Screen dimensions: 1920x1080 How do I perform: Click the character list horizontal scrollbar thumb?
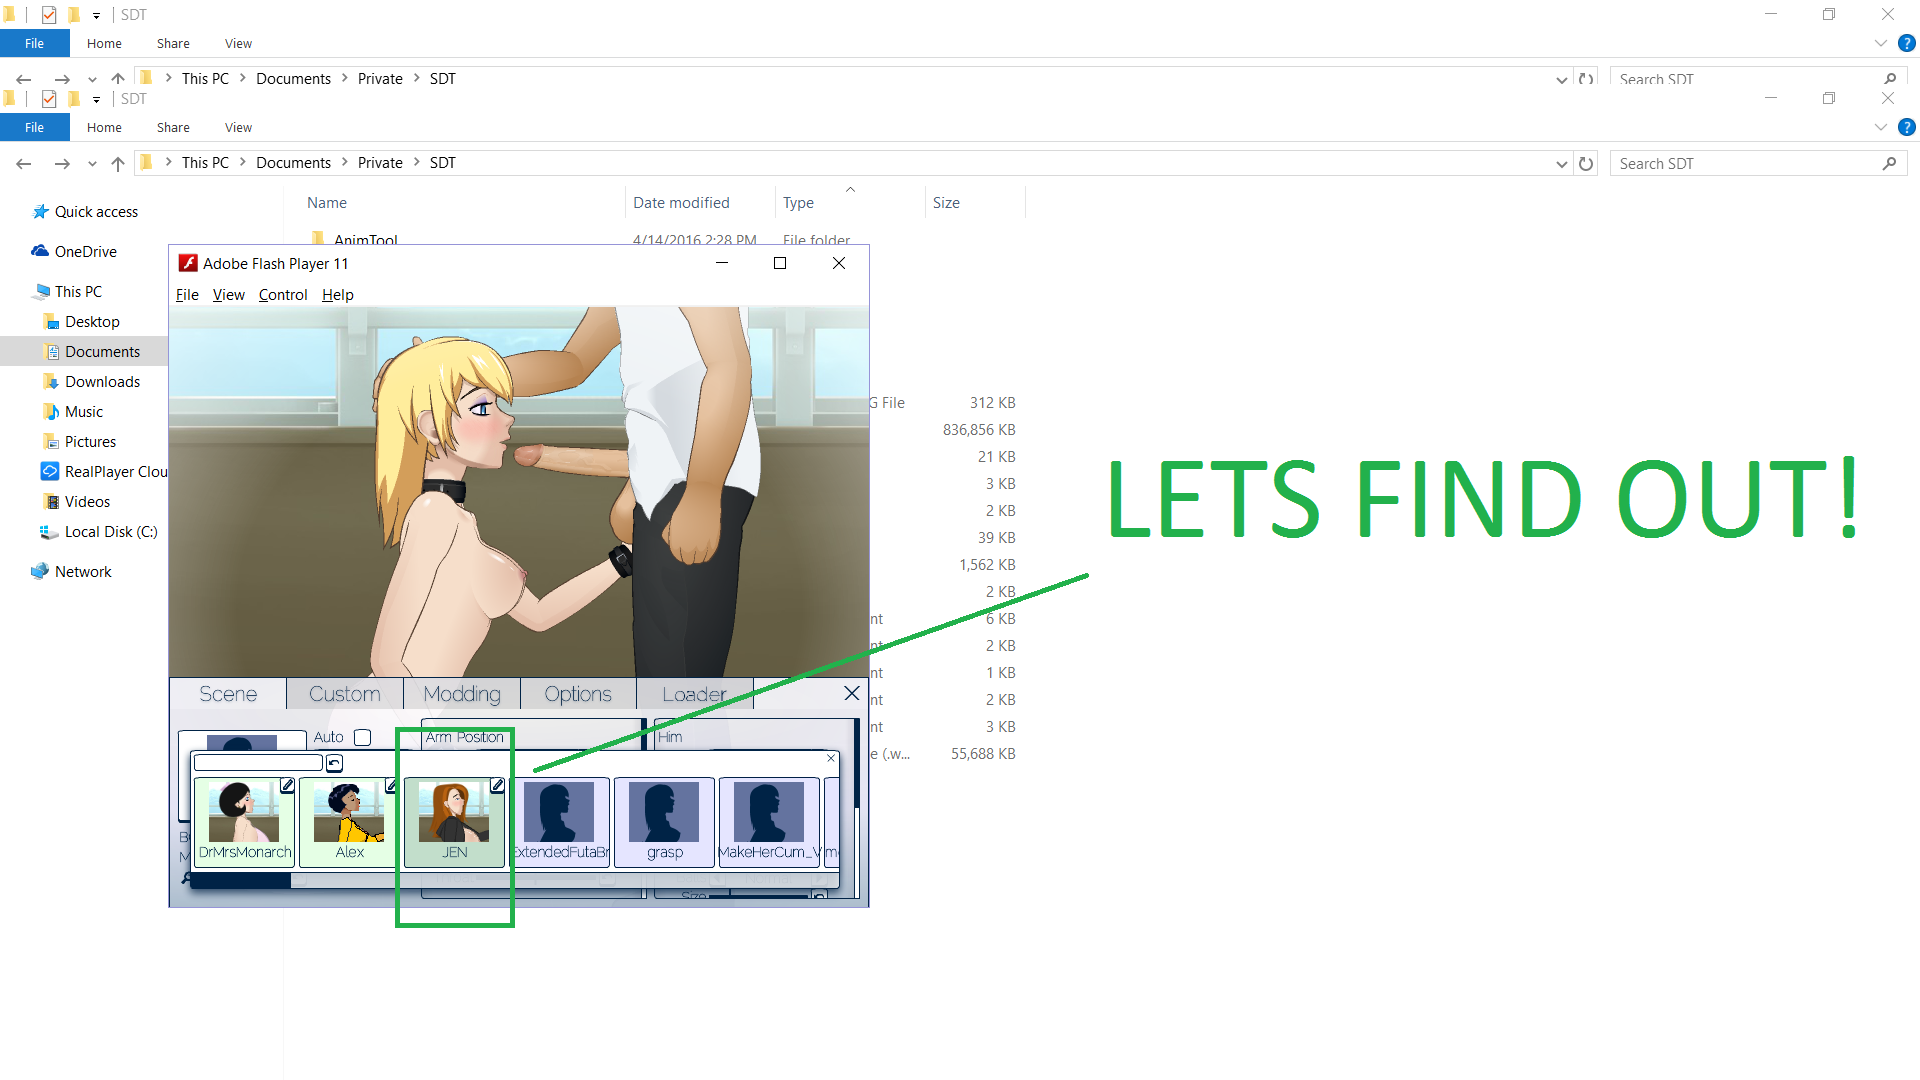tap(241, 881)
